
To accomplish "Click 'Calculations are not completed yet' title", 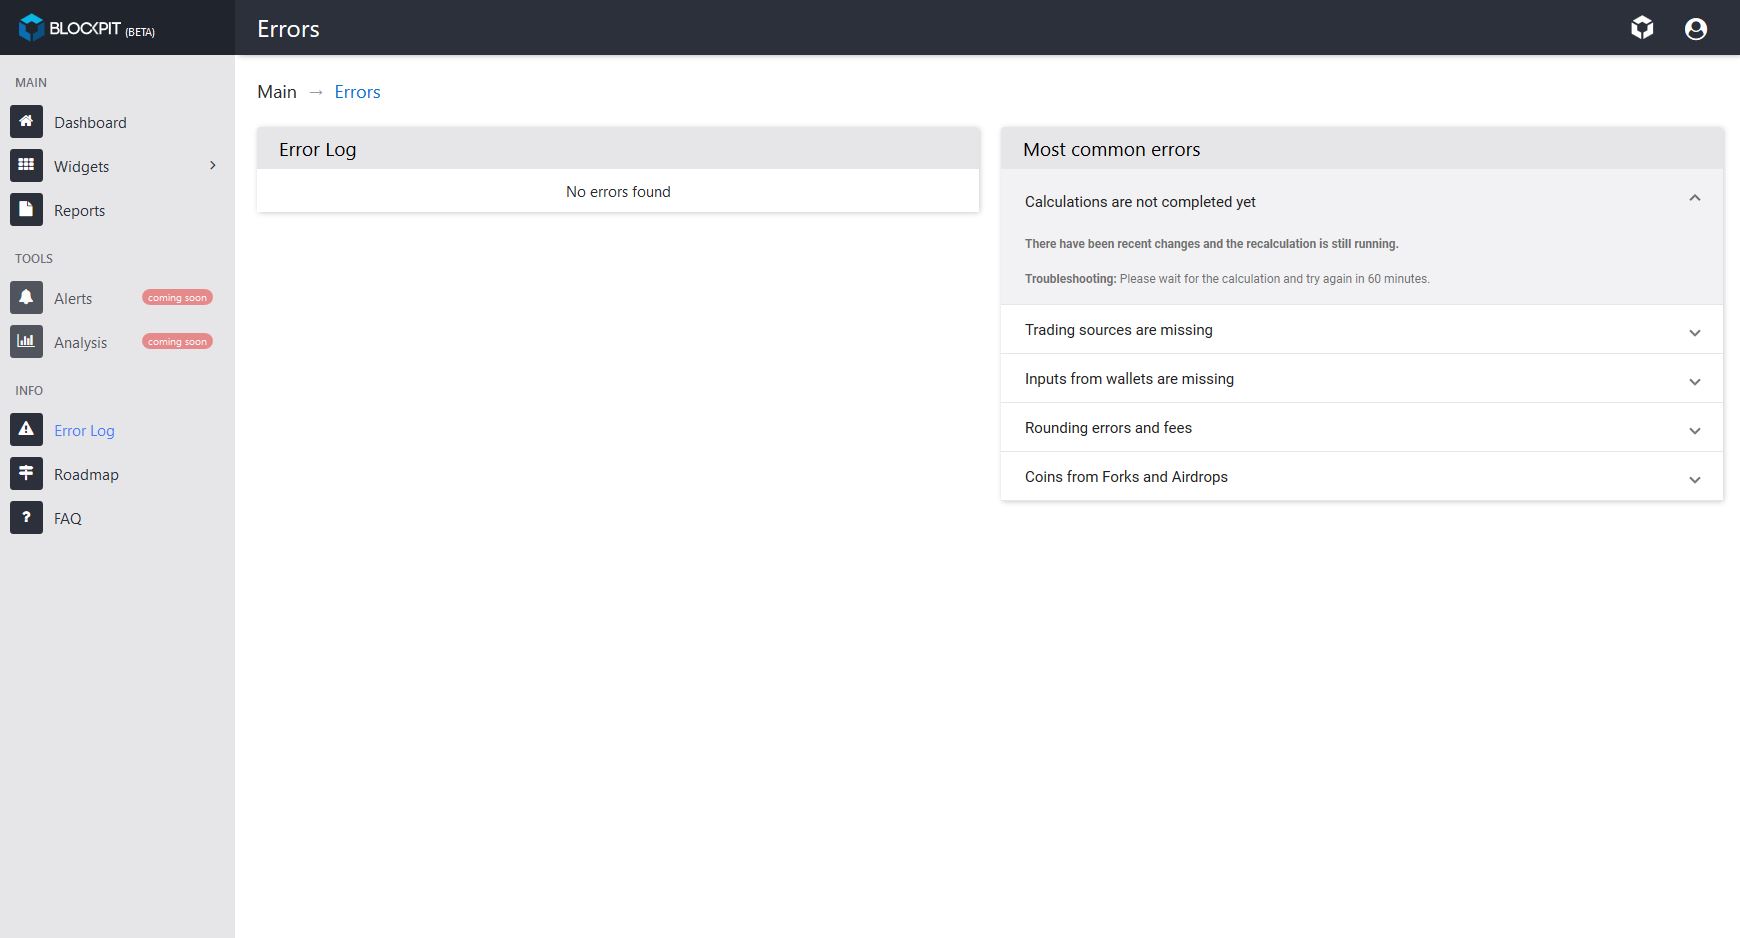I will click(x=1140, y=202).
